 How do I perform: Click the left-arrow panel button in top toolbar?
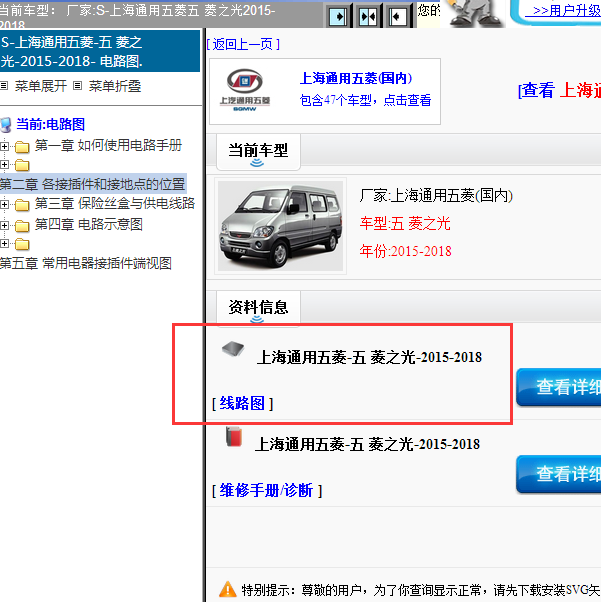coord(398,16)
